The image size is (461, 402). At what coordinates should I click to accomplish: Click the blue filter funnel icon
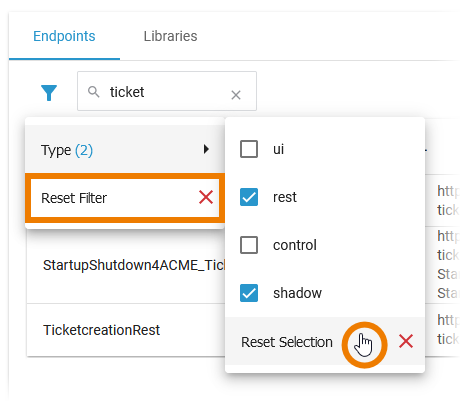tap(49, 93)
